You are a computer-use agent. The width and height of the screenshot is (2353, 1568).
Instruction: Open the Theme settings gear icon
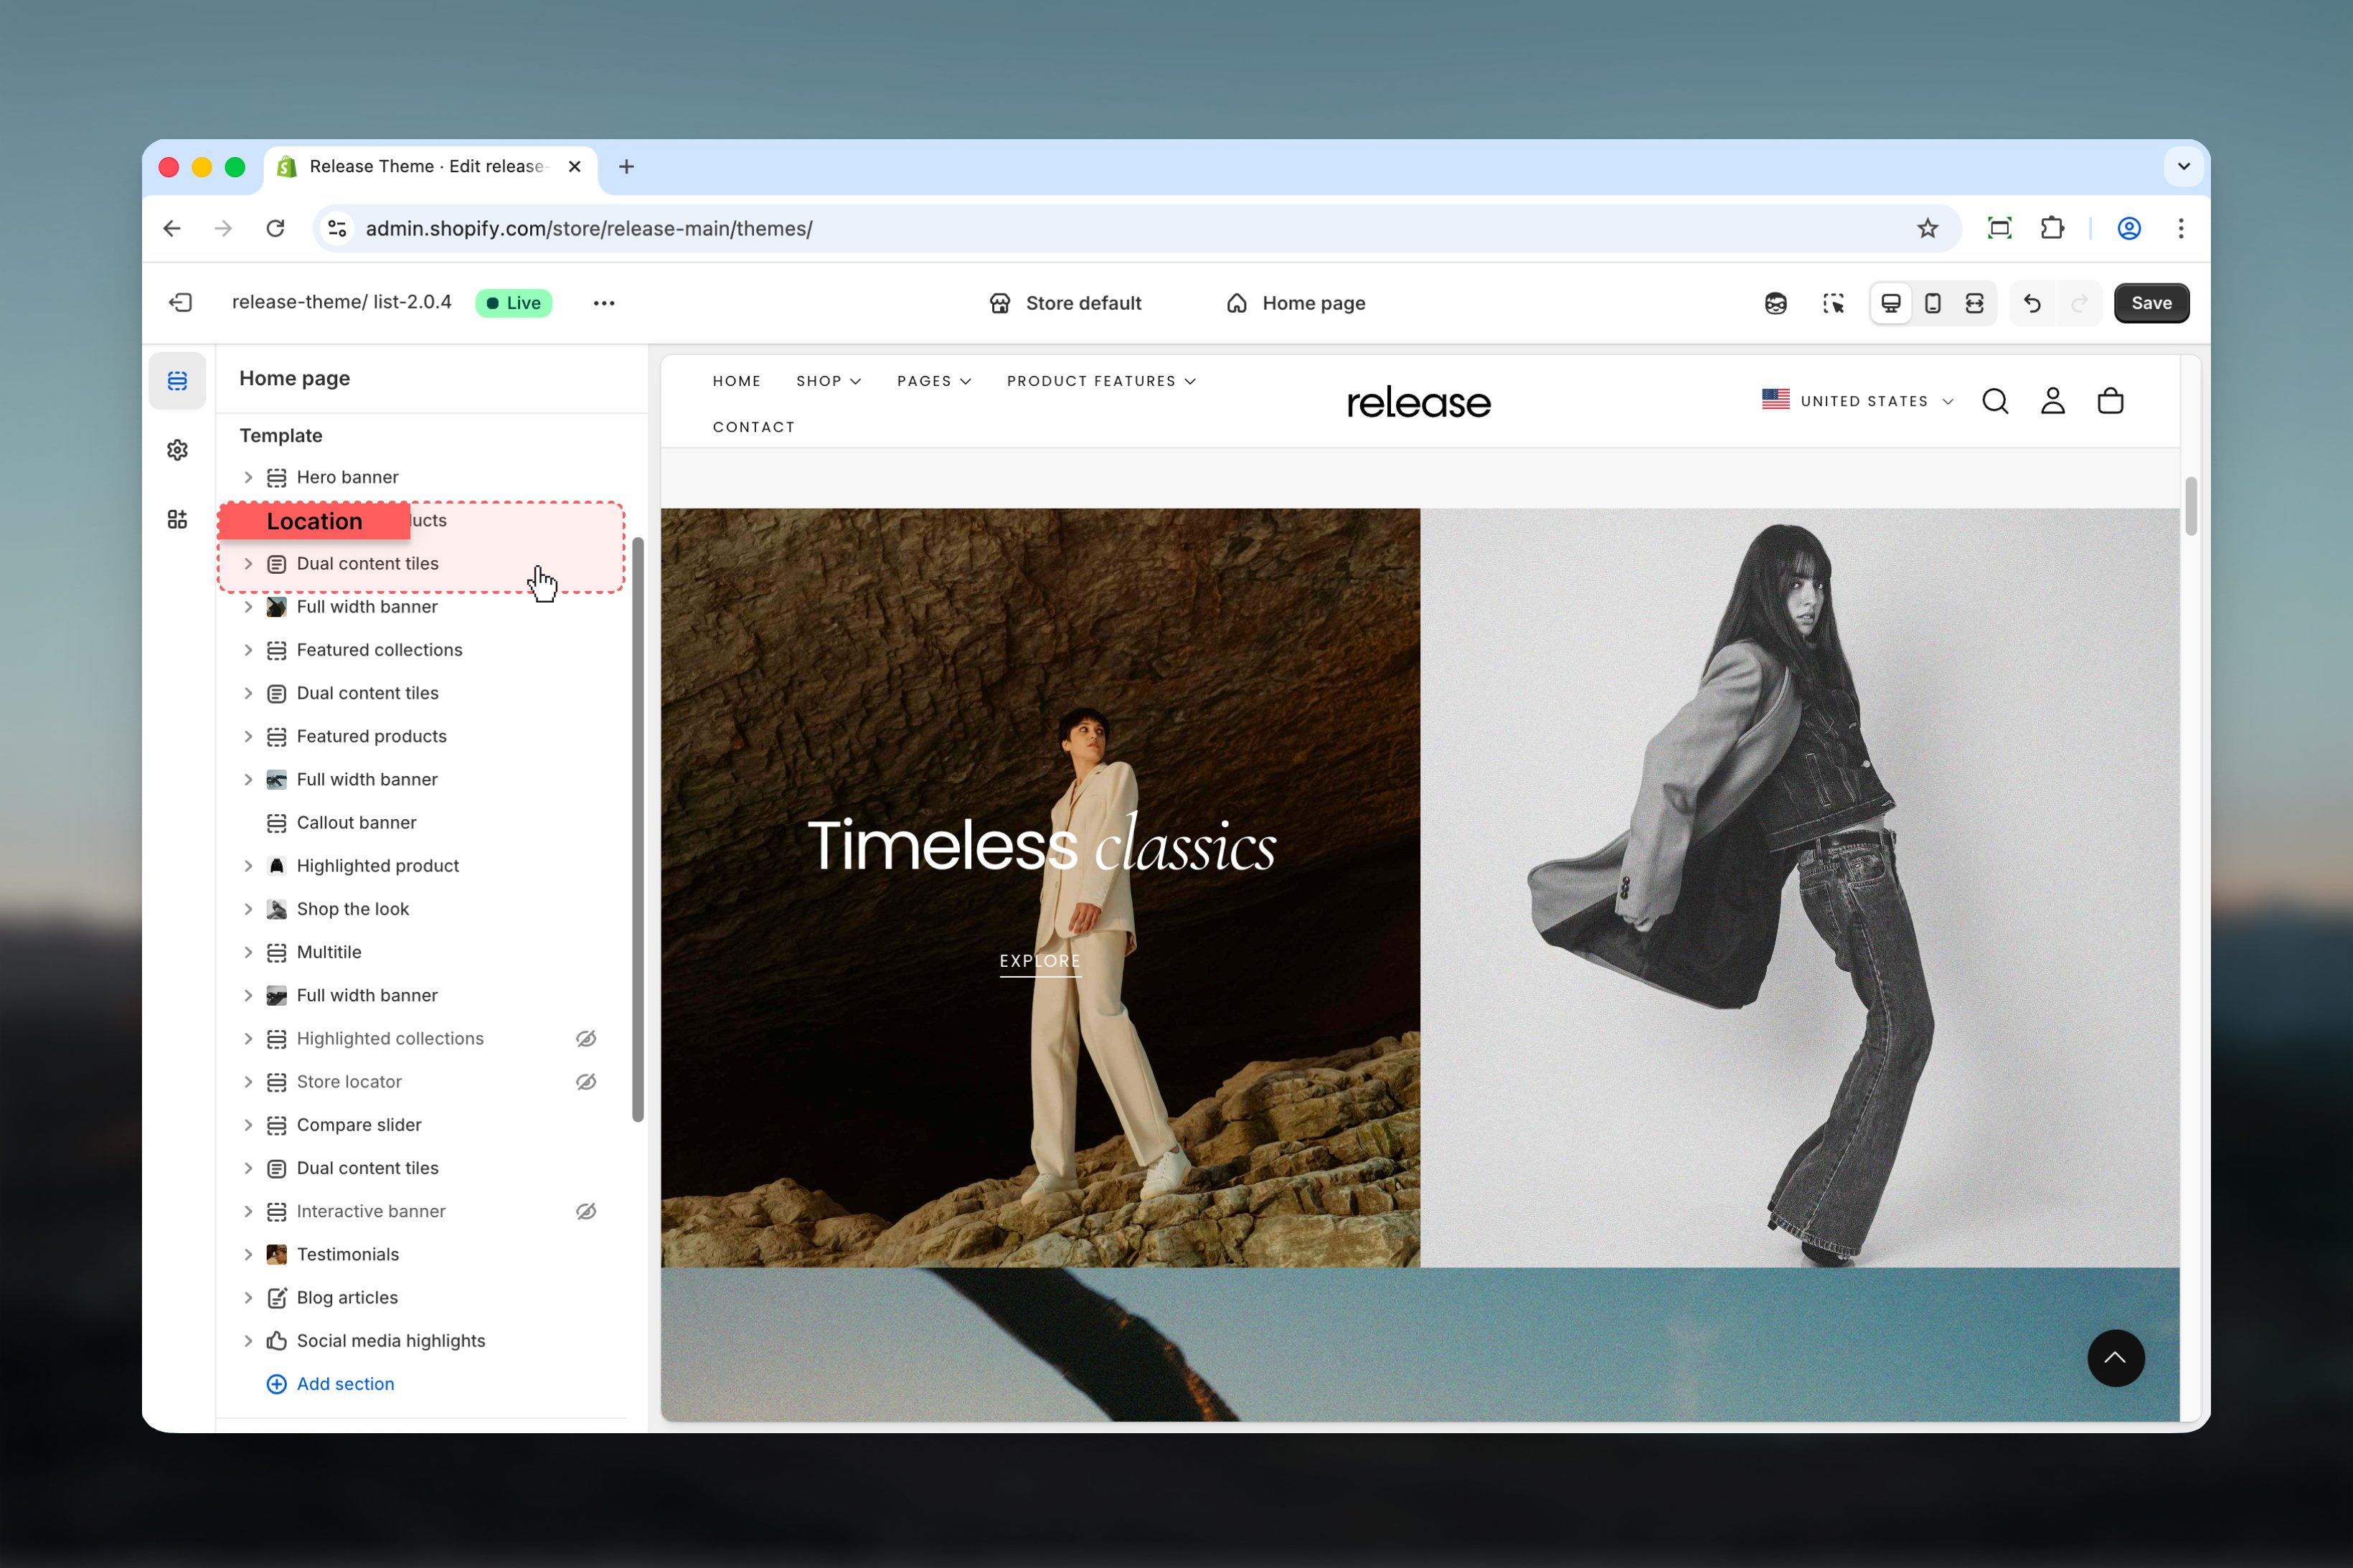177,450
